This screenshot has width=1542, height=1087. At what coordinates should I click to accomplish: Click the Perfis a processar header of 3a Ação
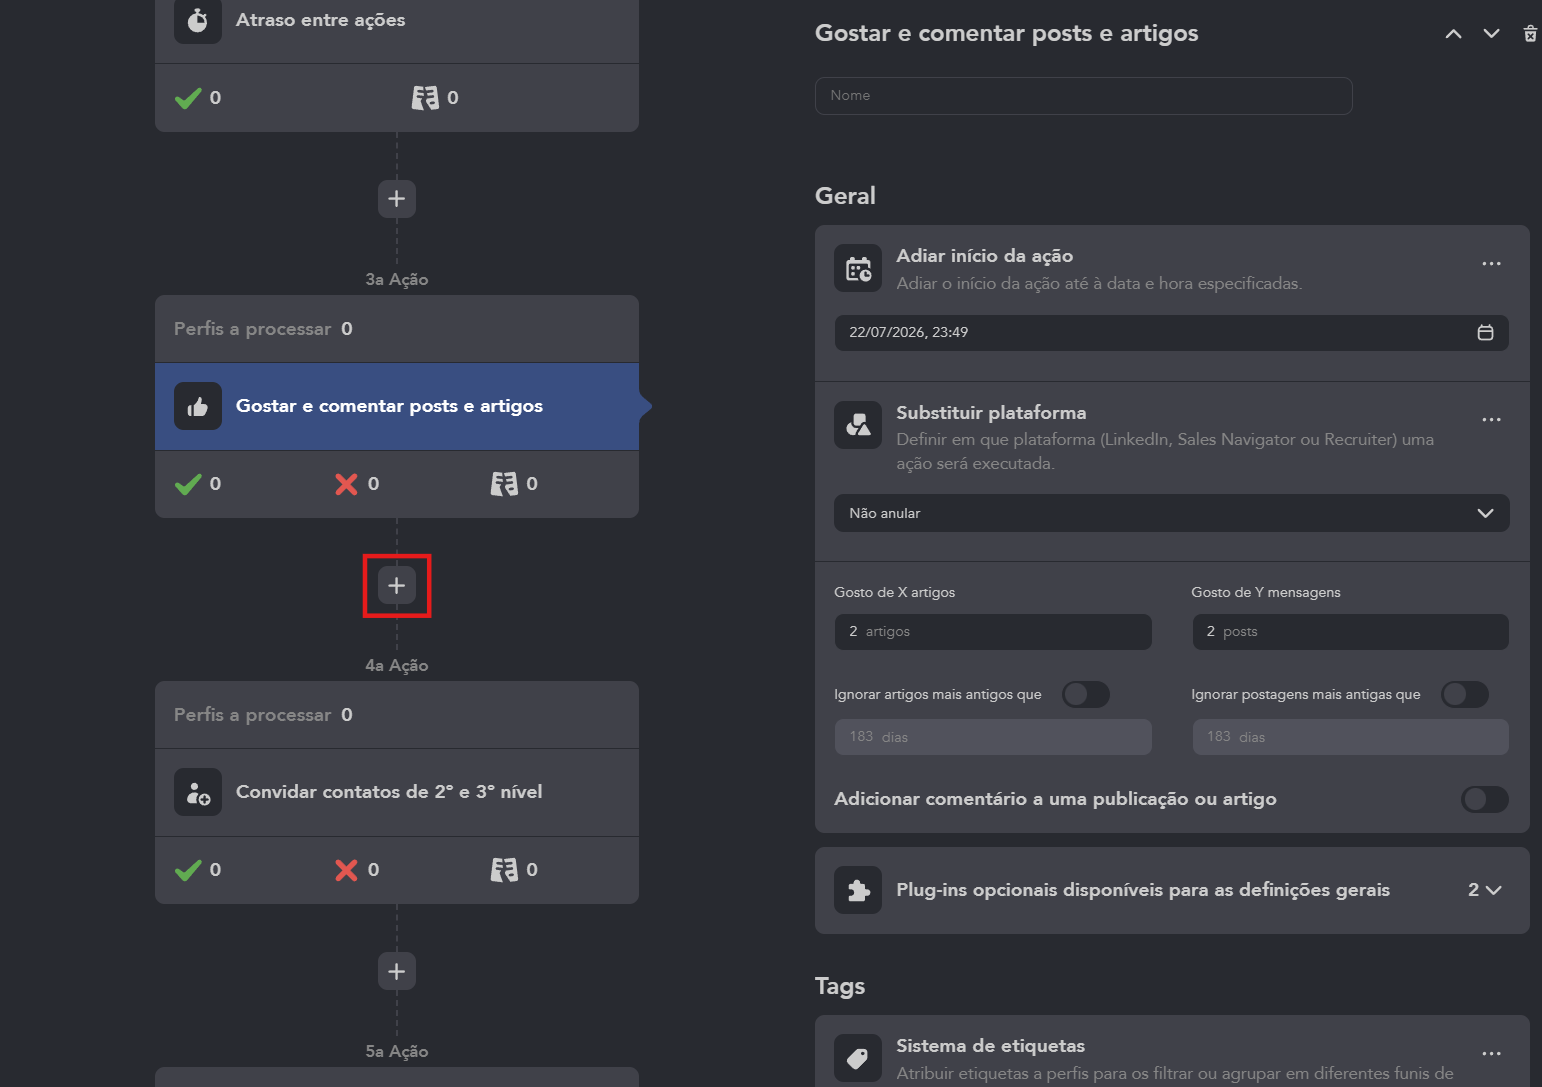397,329
